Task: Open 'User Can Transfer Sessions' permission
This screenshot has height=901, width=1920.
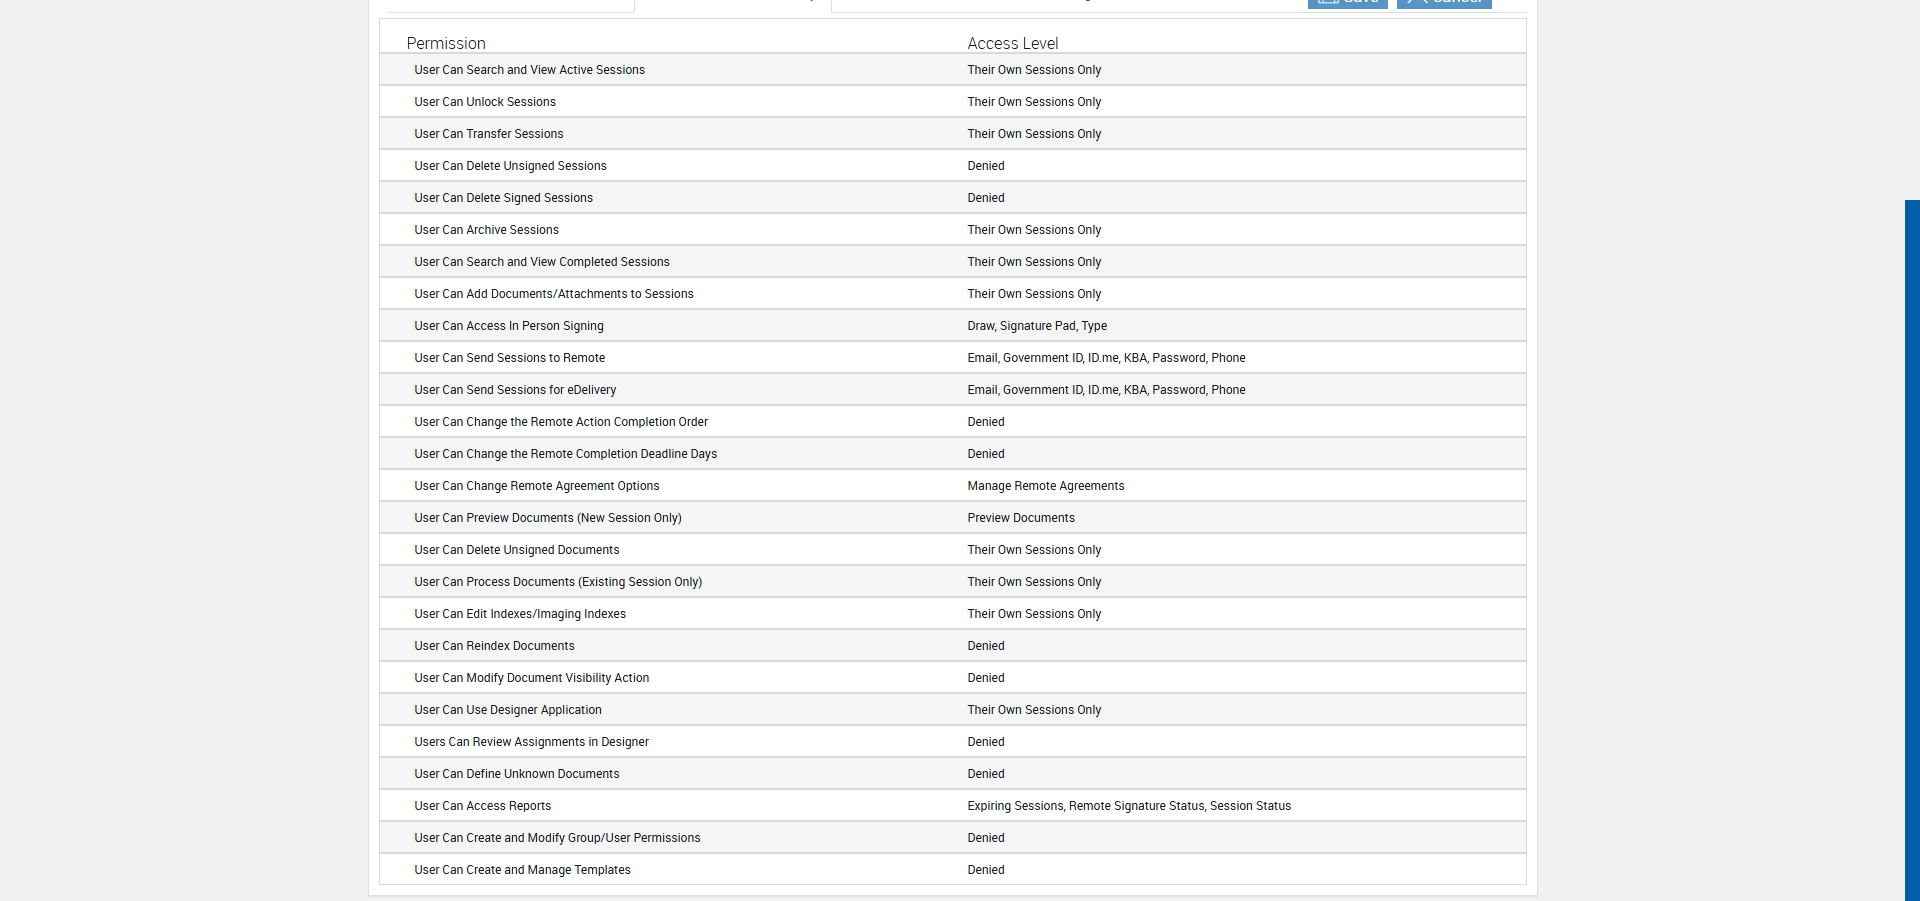Action: pyautogui.click(x=489, y=134)
